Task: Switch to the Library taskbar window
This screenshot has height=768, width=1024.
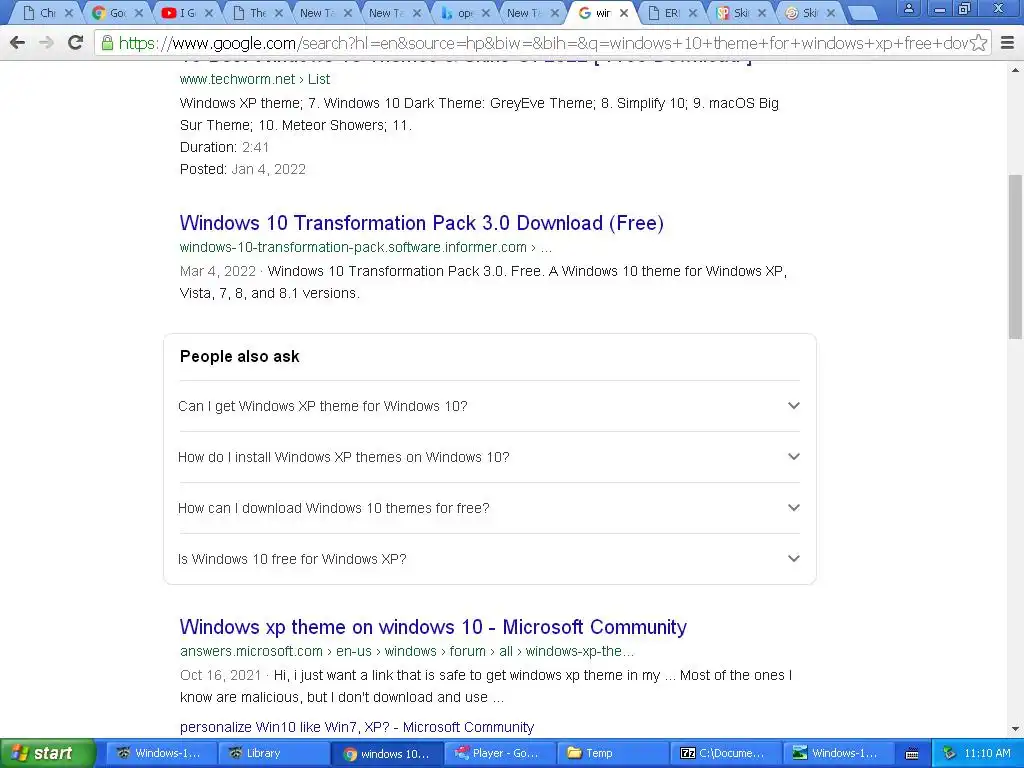Action: (x=274, y=753)
